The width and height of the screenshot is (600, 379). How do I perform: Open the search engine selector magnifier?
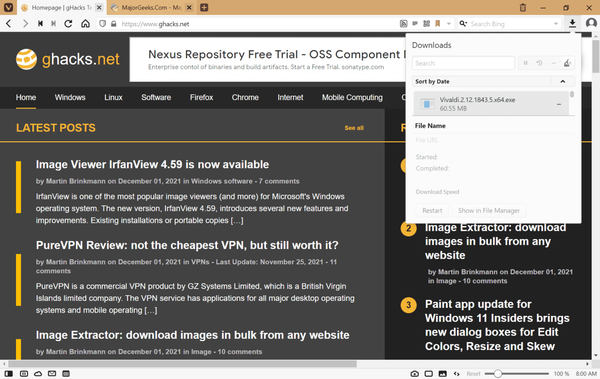pyautogui.click(x=463, y=24)
